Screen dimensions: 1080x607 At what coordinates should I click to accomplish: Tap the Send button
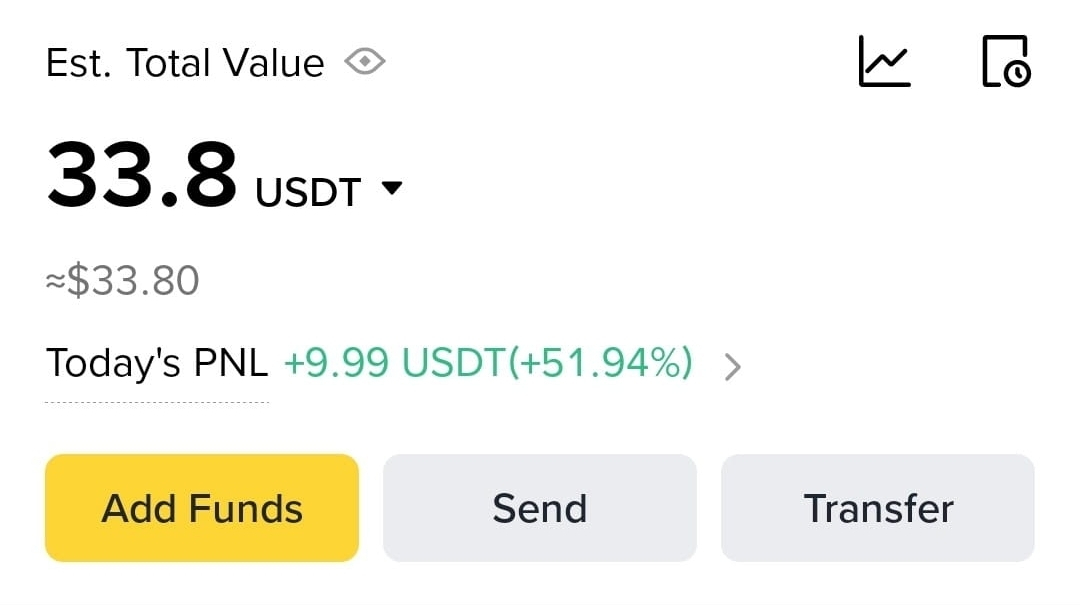tap(539, 508)
